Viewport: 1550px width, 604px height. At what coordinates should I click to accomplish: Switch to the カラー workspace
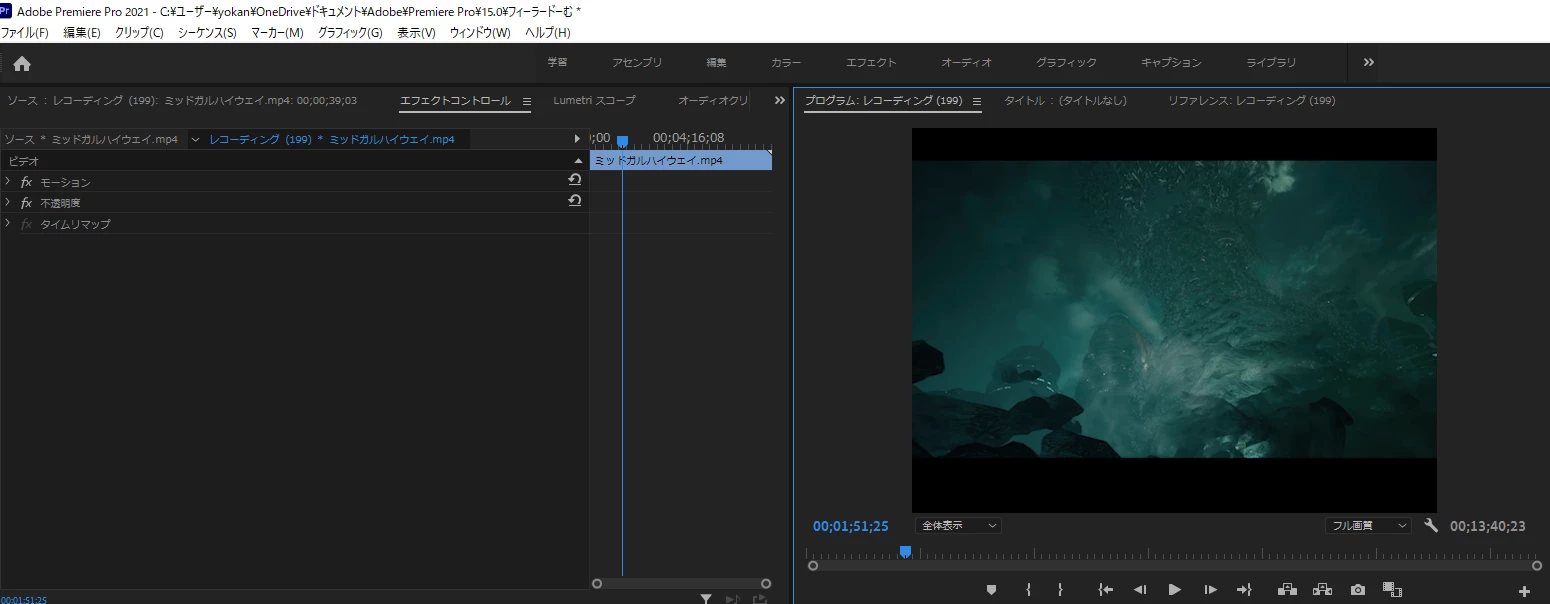[786, 62]
